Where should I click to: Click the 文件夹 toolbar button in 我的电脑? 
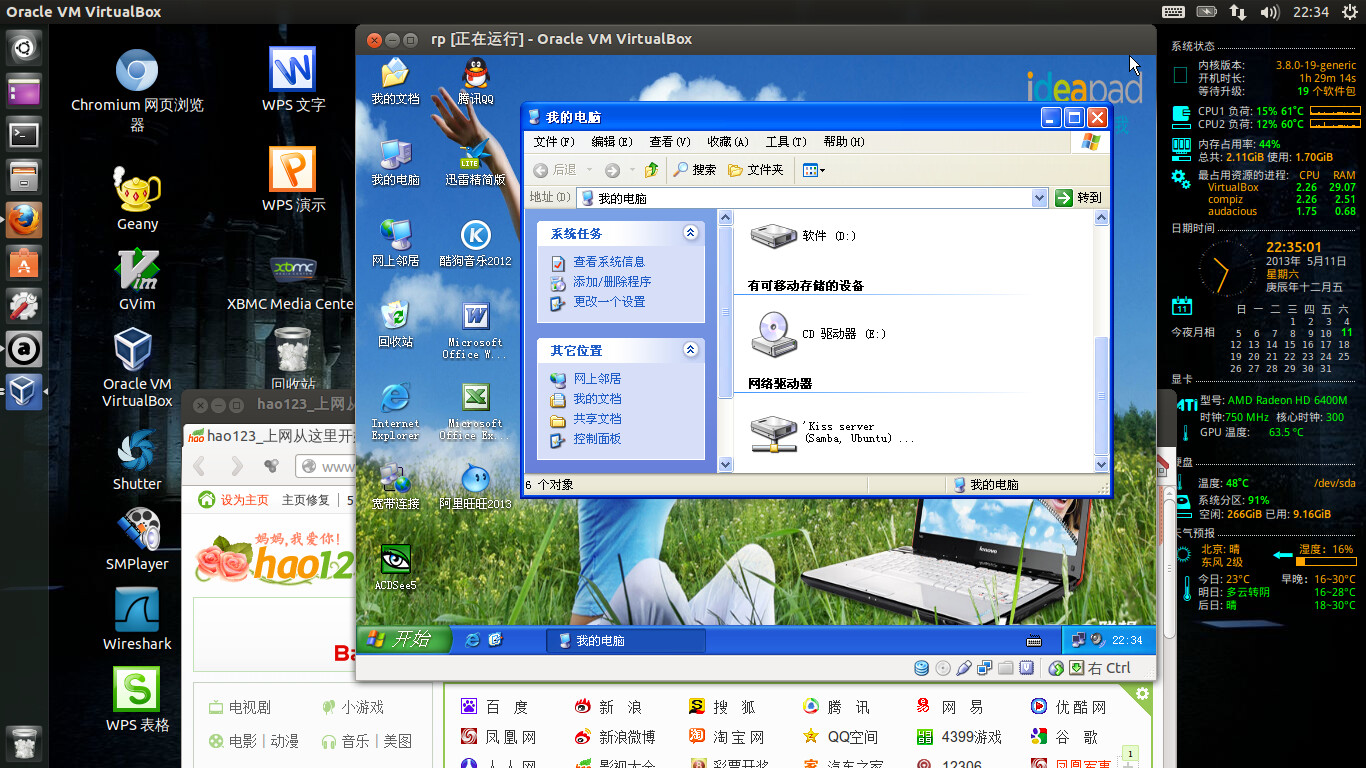756,170
